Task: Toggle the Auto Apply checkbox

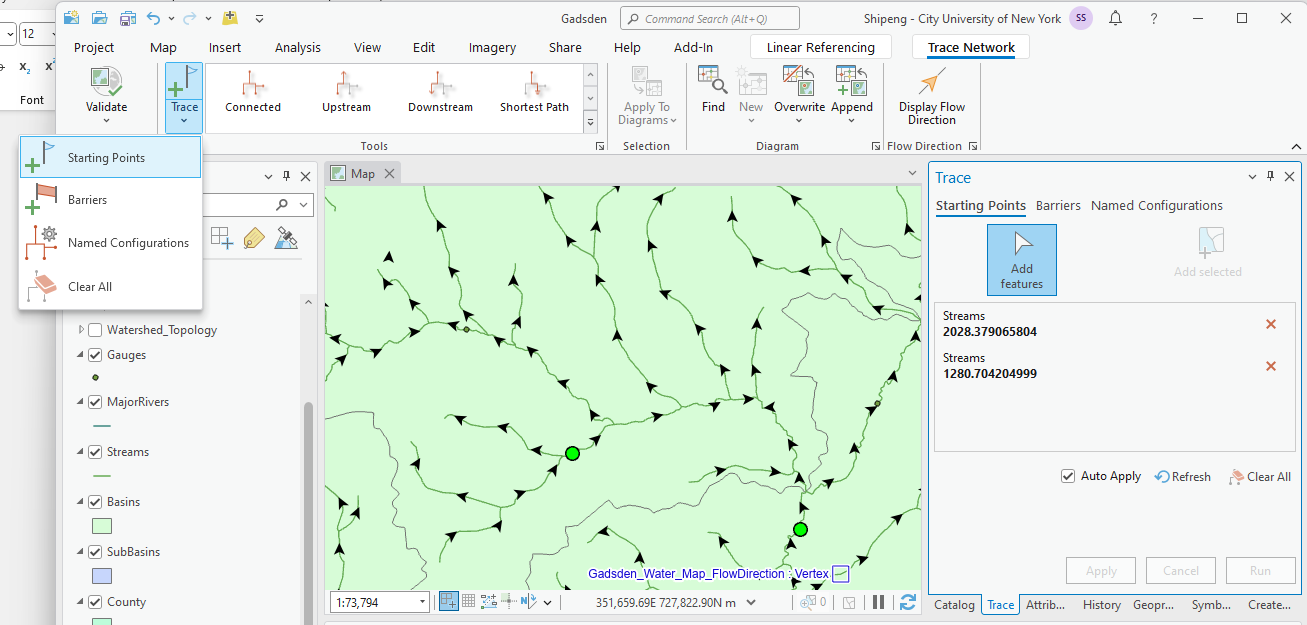Action: point(1068,476)
